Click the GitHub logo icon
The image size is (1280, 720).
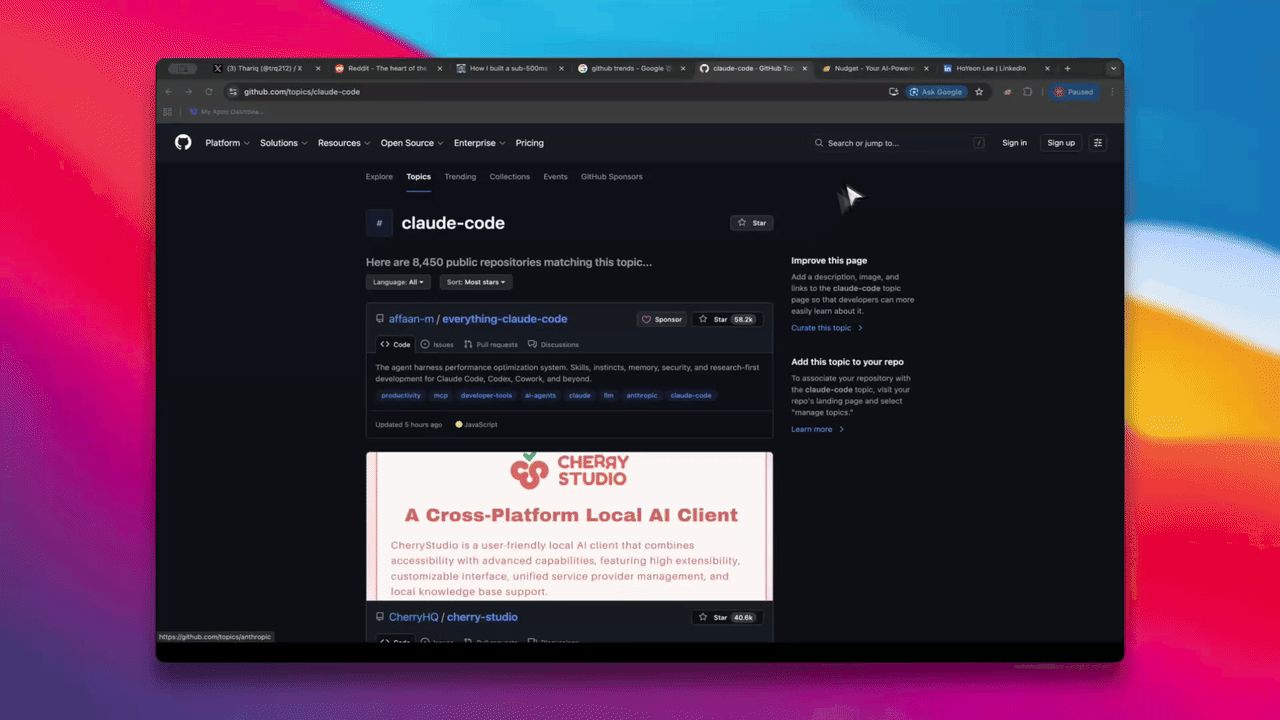coord(183,143)
